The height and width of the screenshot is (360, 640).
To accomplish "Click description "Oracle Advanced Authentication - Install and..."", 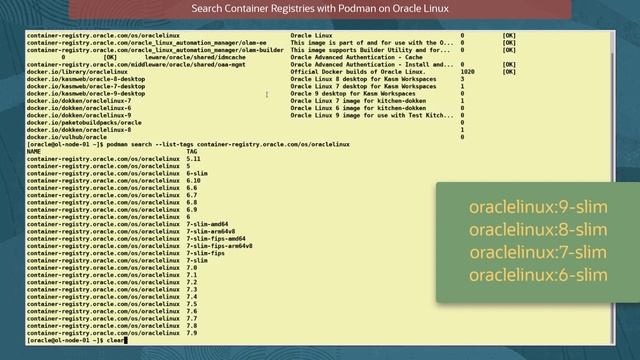I will pos(372,65).
